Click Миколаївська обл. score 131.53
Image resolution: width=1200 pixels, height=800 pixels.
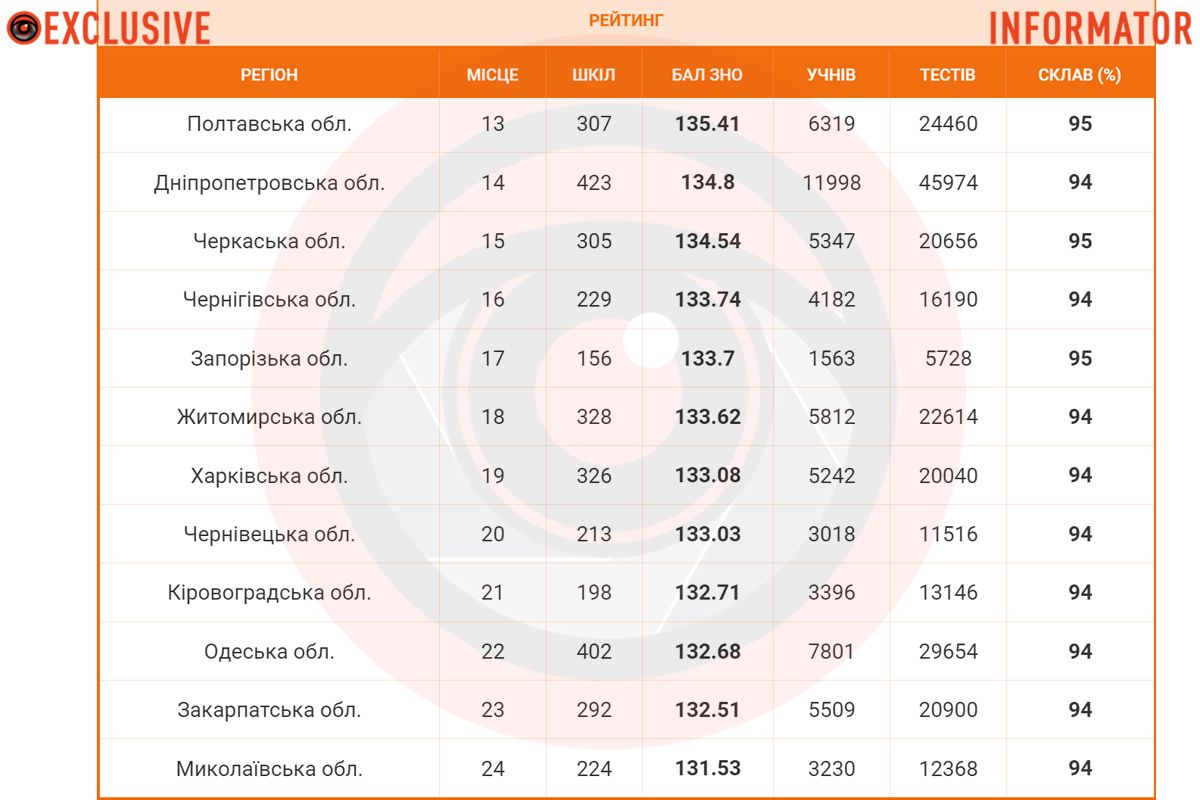tap(707, 769)
